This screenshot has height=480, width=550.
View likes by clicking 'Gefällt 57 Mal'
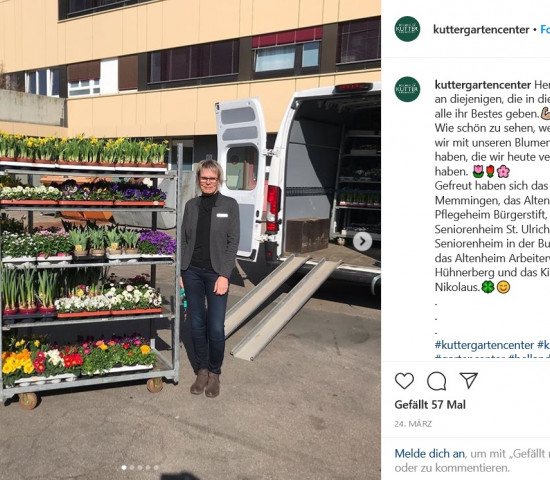coord(430,405)
